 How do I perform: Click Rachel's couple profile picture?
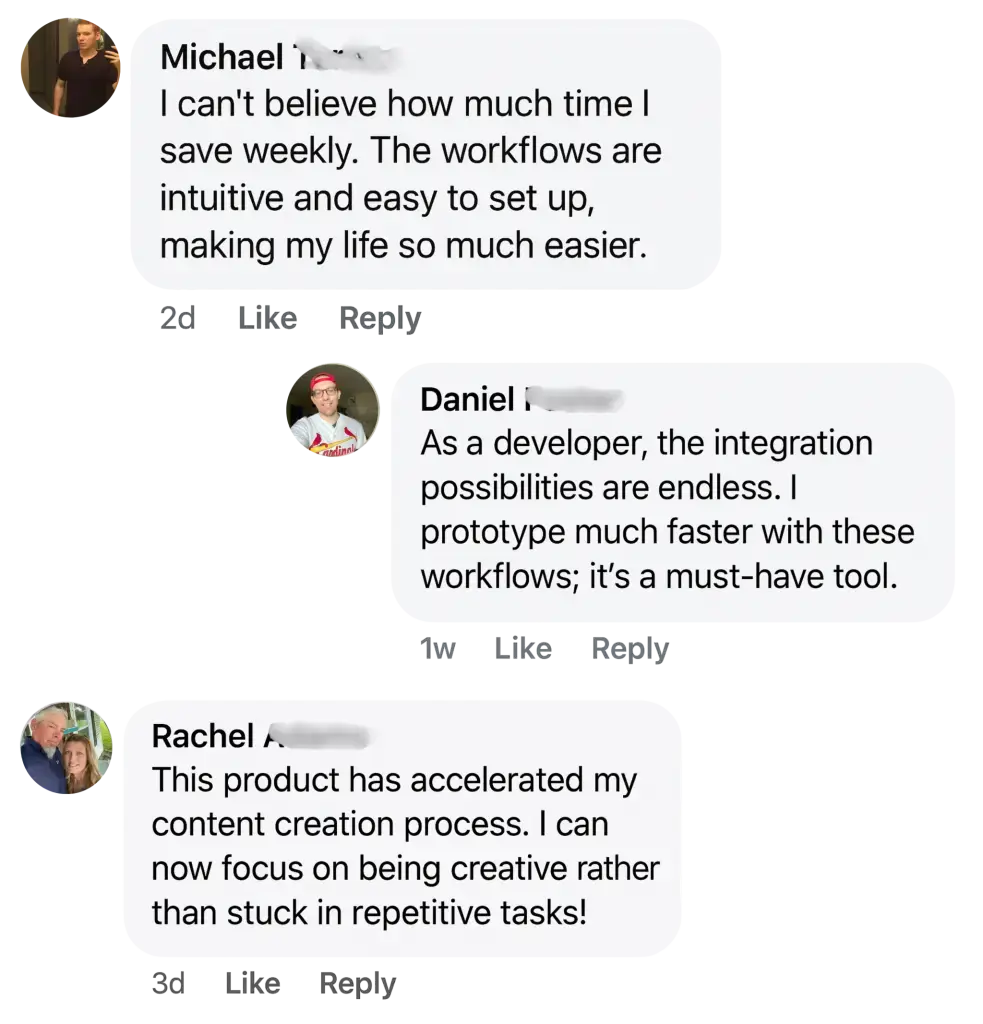point(66,749)
